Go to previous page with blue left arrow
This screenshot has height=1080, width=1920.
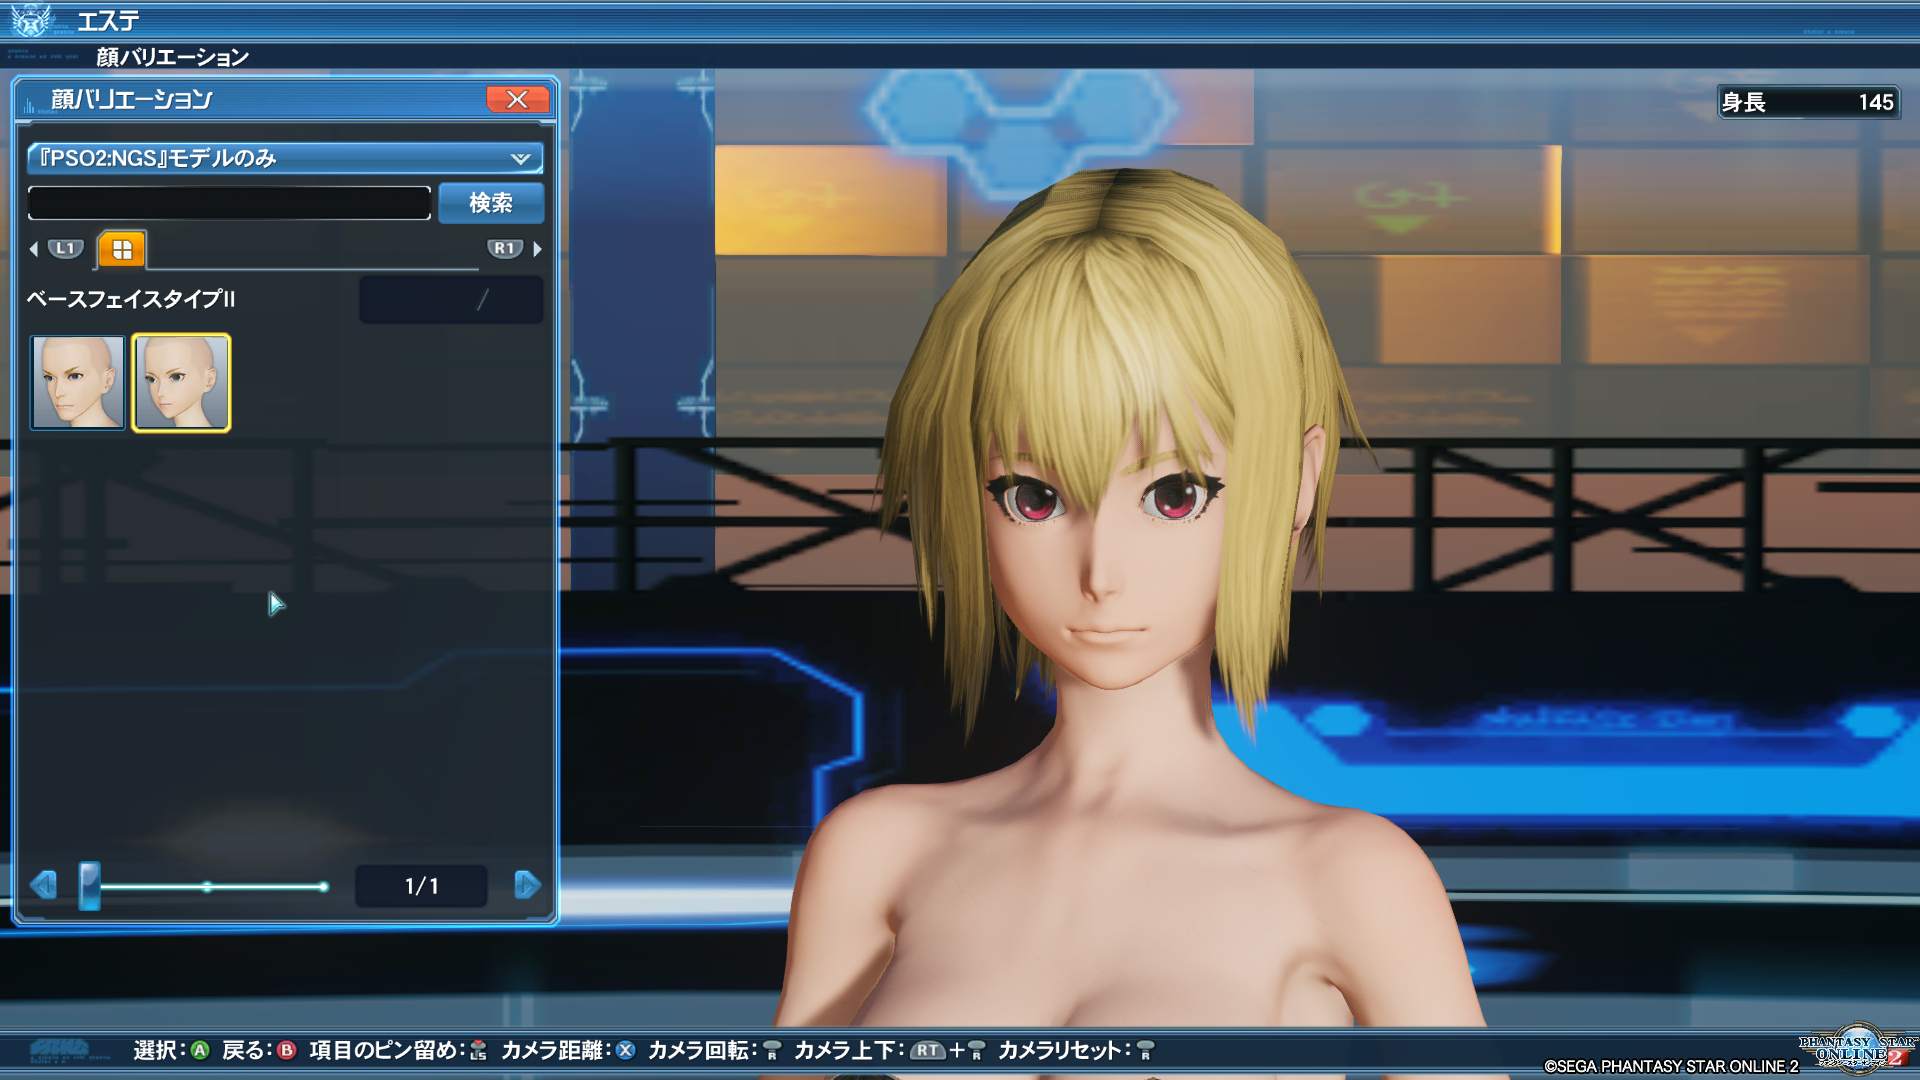43,885
